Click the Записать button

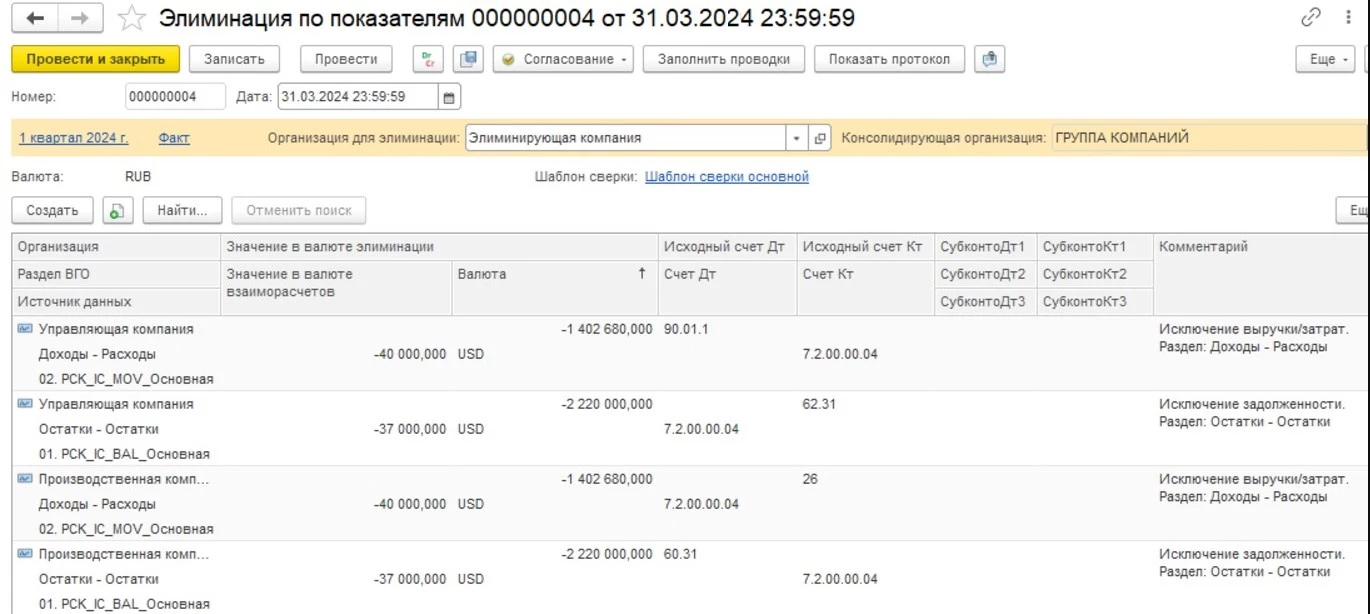(234, 59)
